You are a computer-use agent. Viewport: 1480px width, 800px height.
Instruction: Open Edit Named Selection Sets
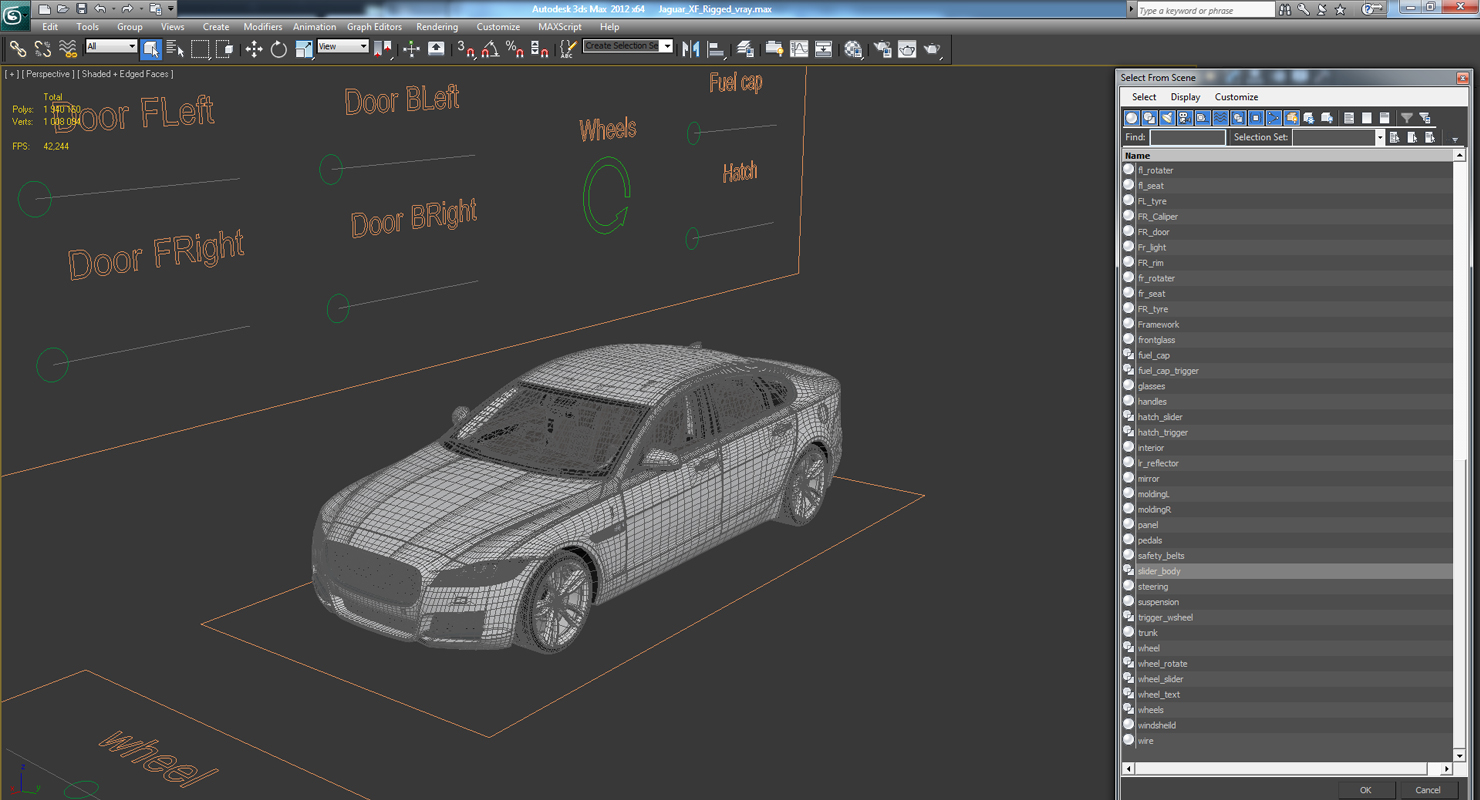click(568, 48)
